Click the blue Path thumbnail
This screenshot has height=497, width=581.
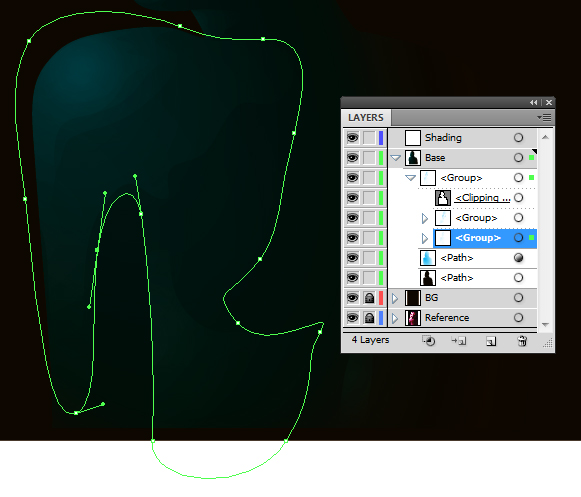[x=428, y=258]
